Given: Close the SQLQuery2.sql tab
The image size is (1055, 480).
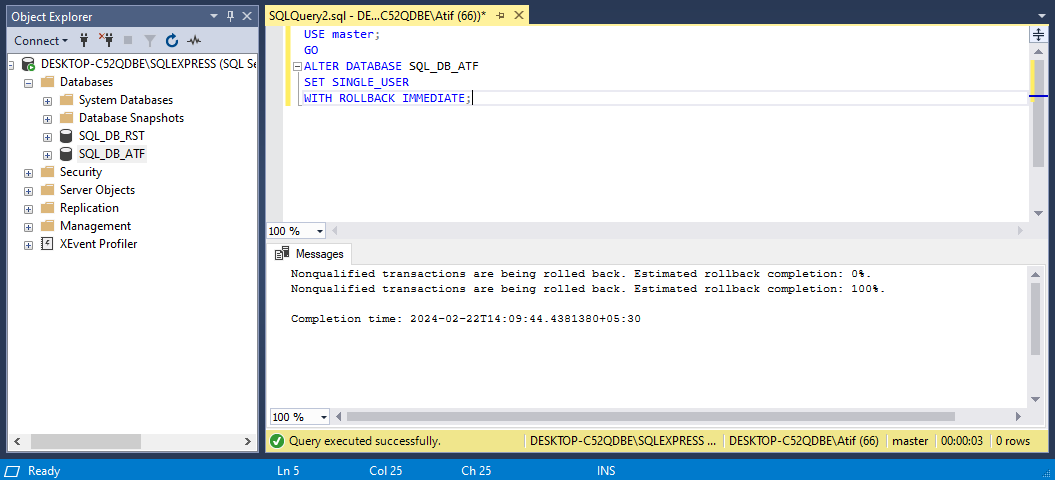Looking at the screenshot, I should [517, 15].
